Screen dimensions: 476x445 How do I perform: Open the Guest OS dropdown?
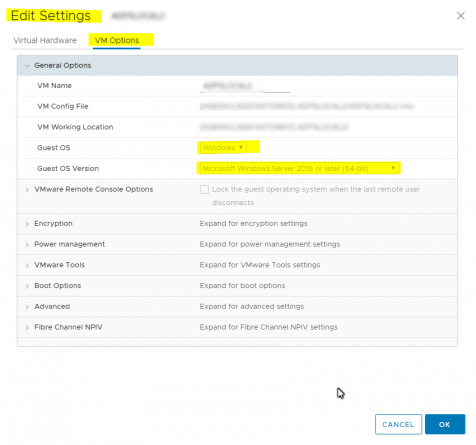223,148
